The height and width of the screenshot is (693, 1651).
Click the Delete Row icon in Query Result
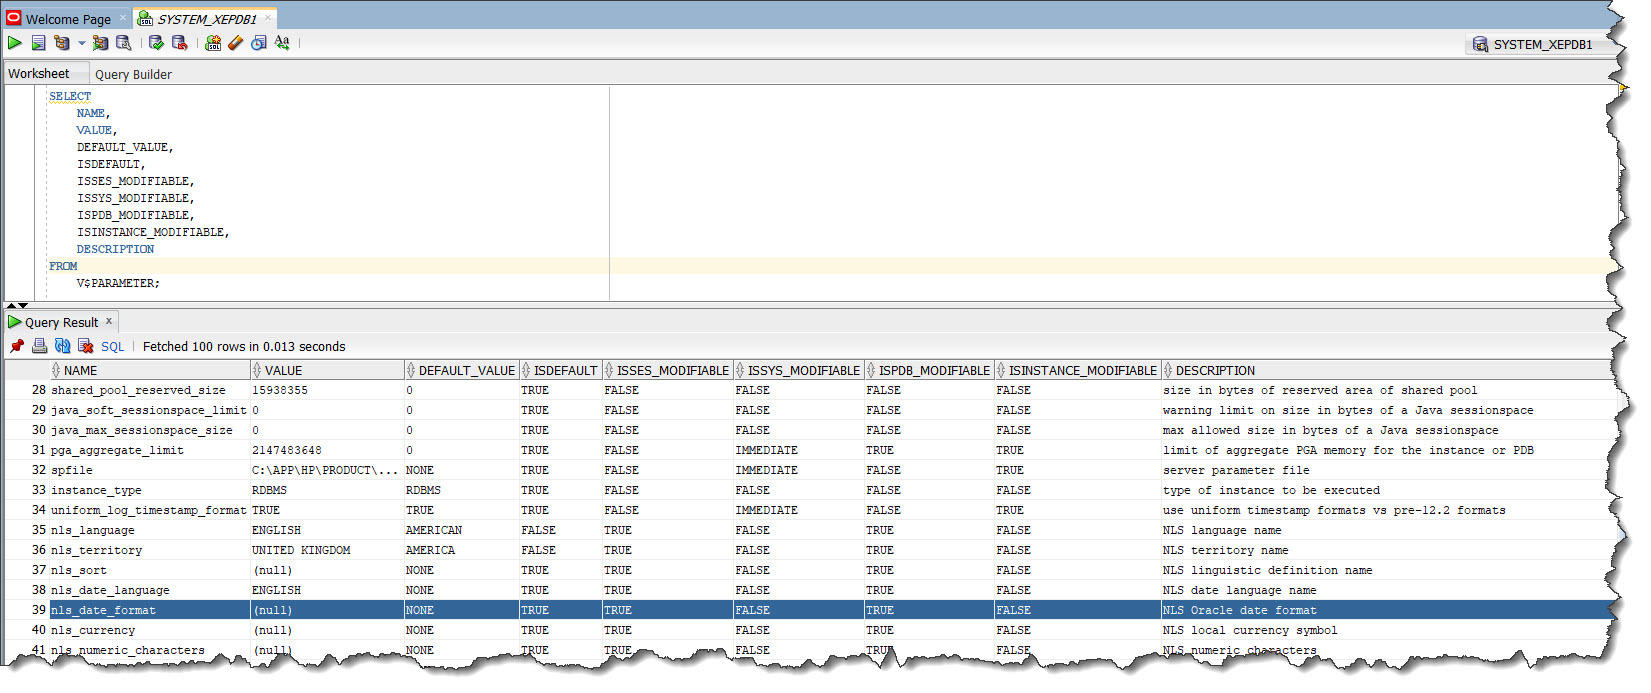(x=85, y=346)
